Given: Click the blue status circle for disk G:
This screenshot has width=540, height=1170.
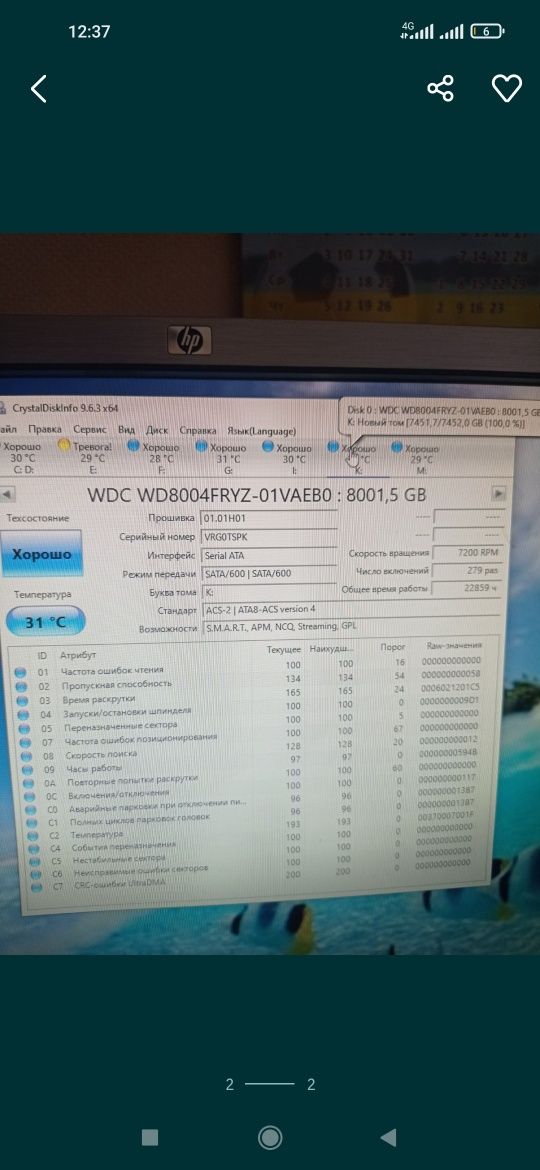Looking at the screenshot, I should pos(201,447).
